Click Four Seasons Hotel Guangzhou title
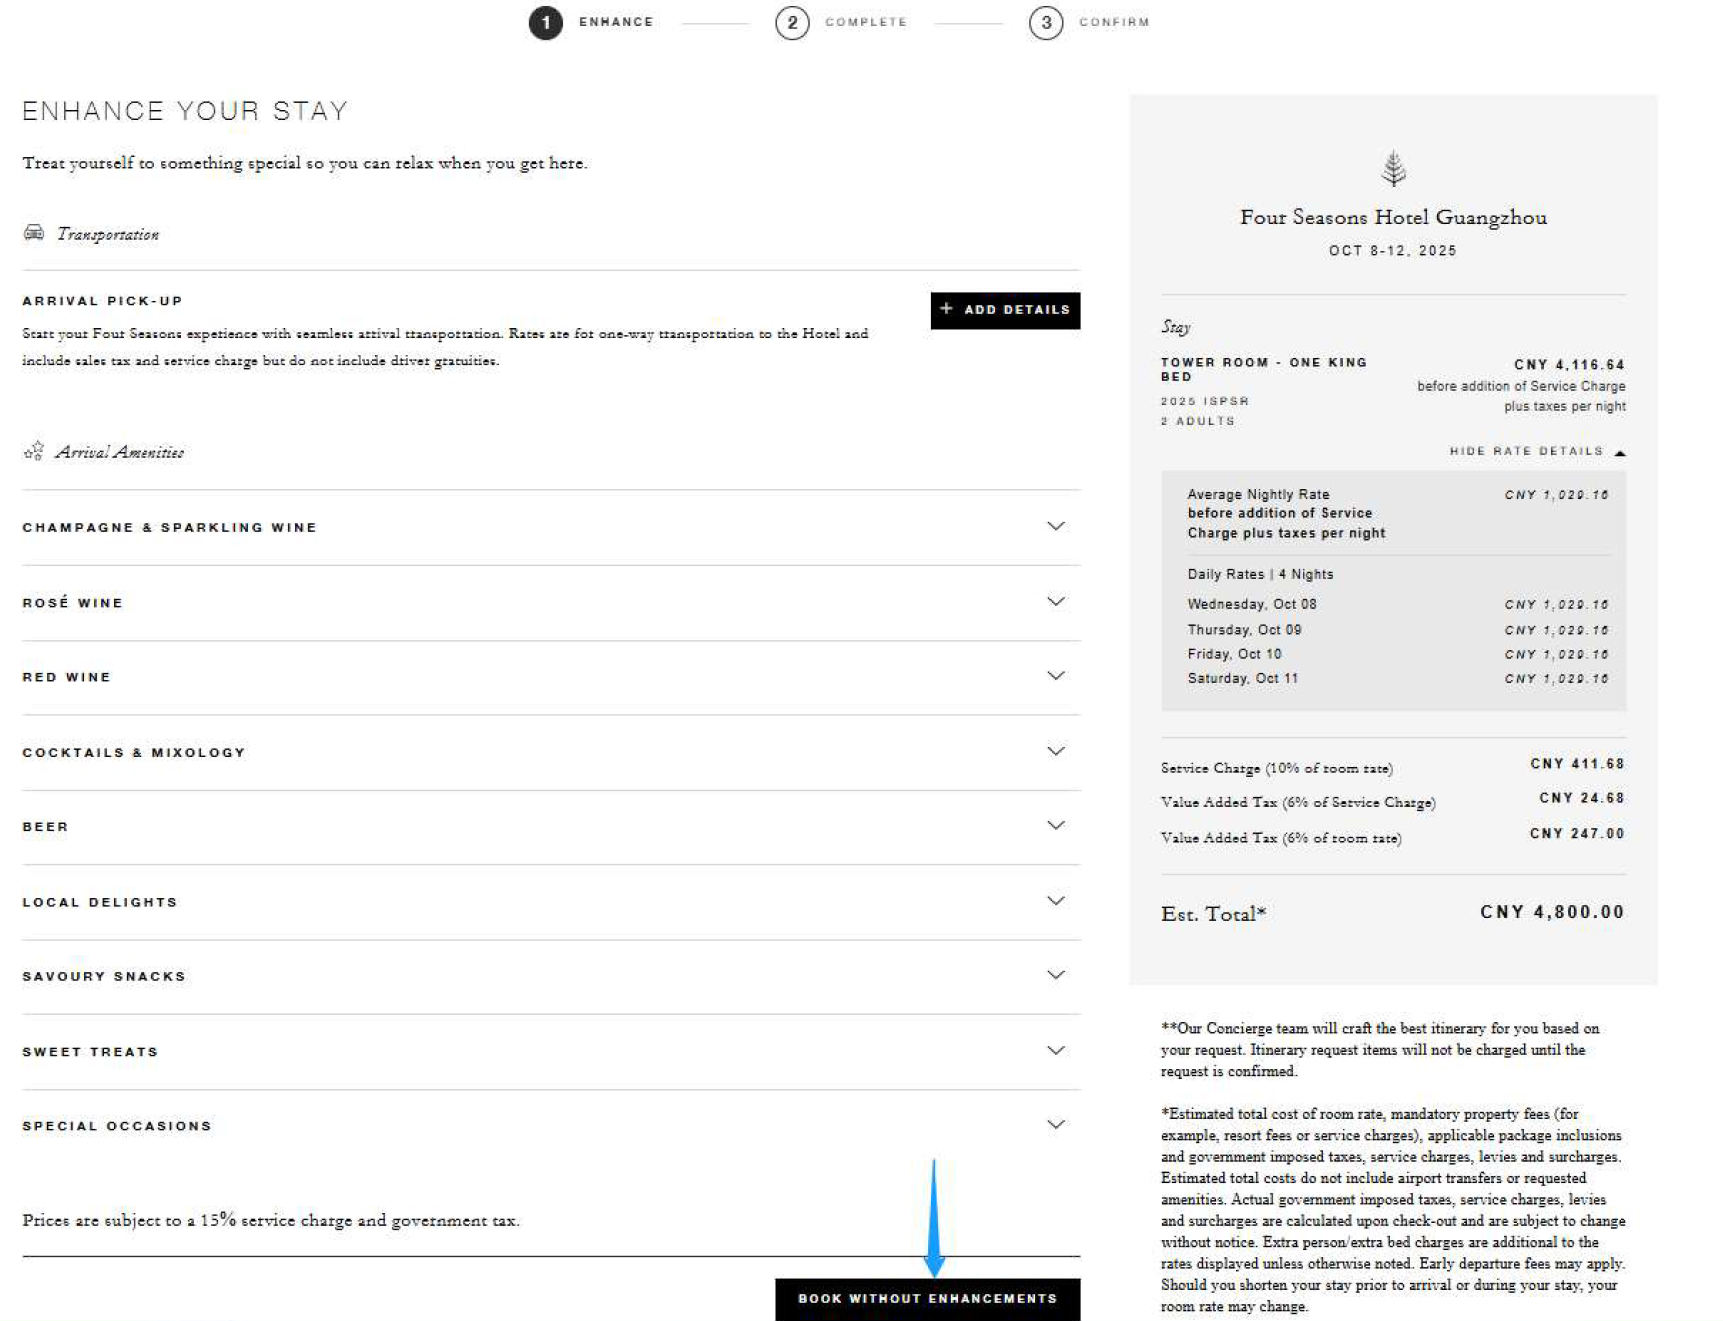The width and height of the screenshot is (1723, 1321). point(1393,217)
